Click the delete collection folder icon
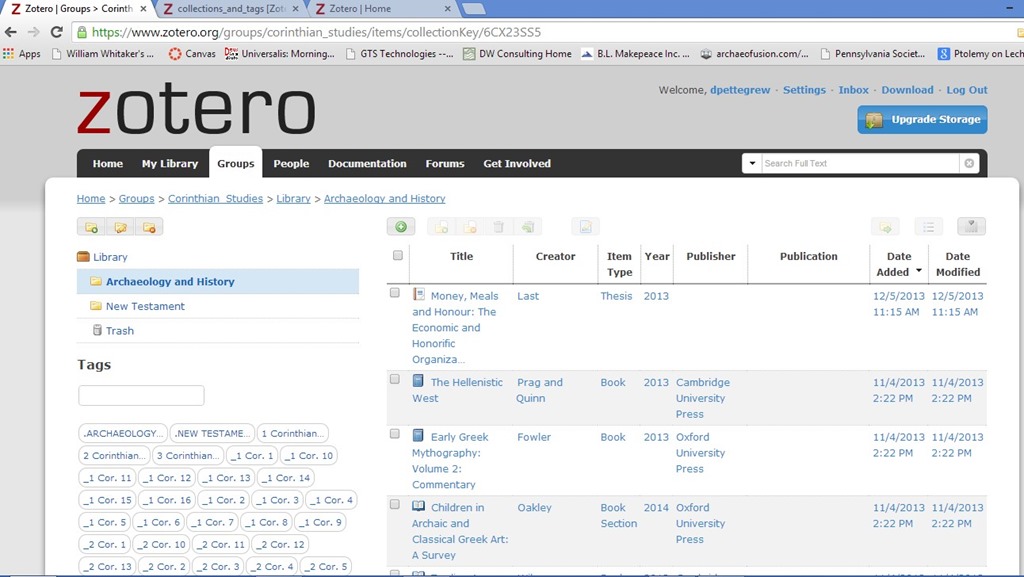 pos(149,227)
